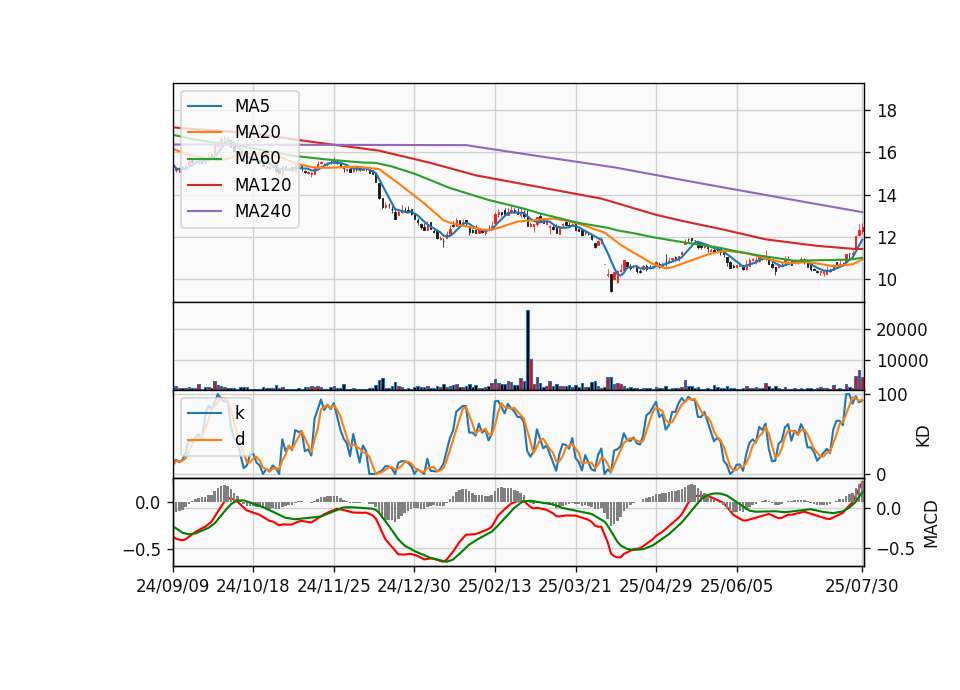Click the MA5 legend label
Image resolution: width=960 pixels, height=690 pixels.
(x=252, y=106)
